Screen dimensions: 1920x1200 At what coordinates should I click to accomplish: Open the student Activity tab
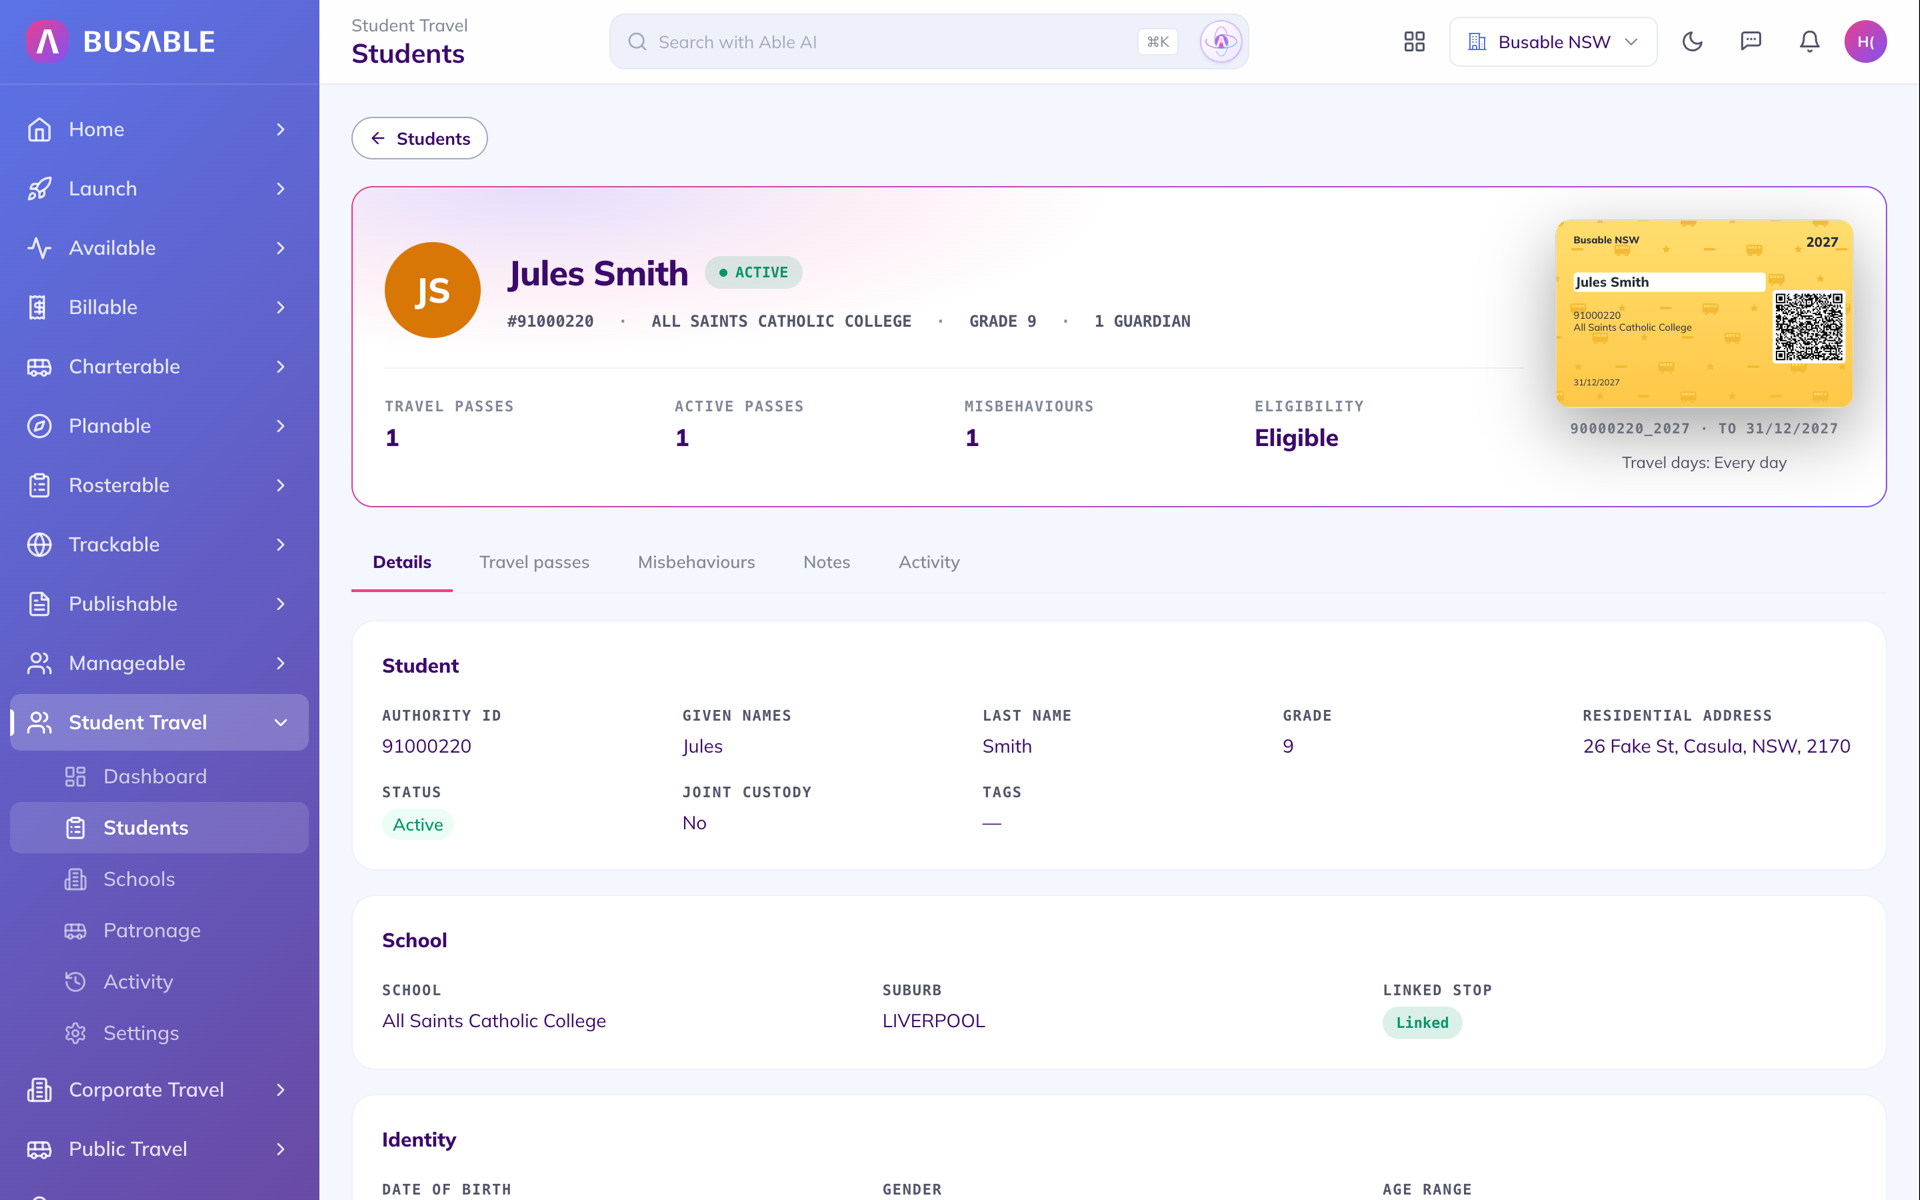(x=928, y=562)
